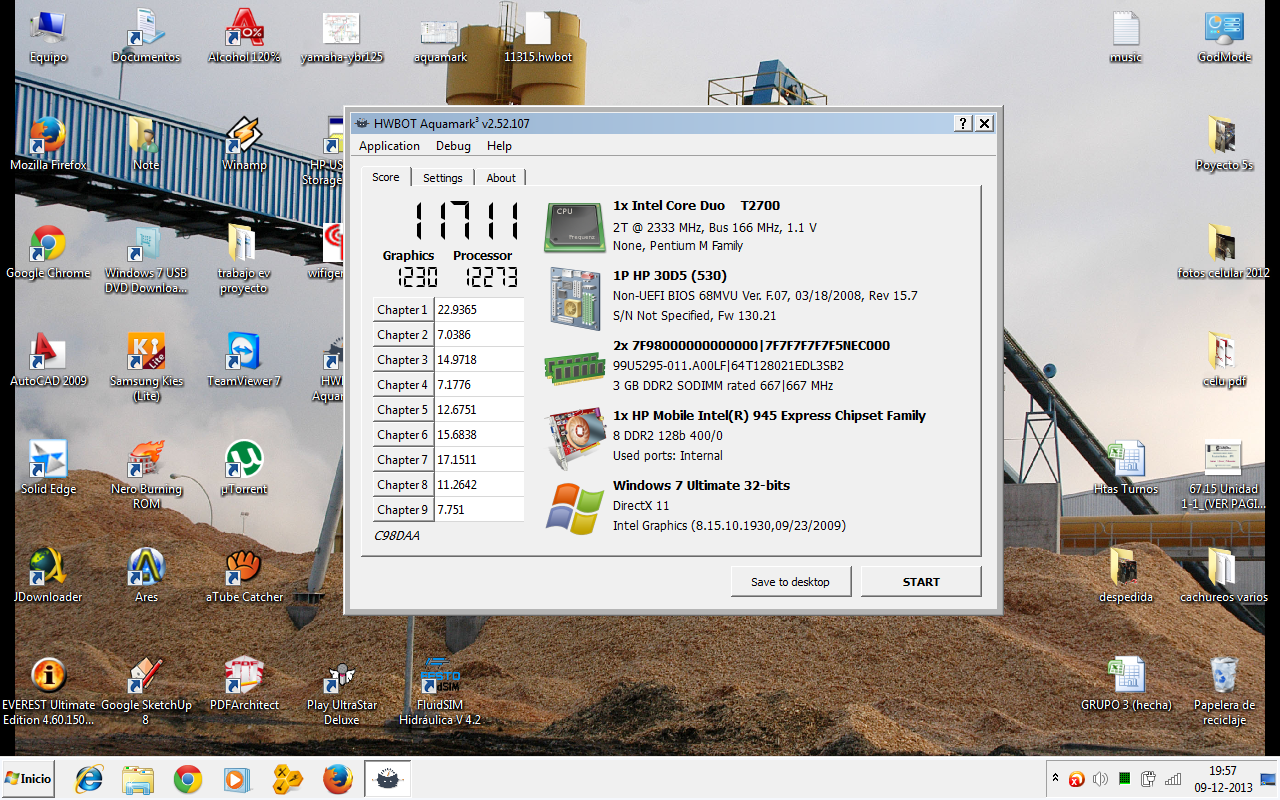Click the Chapter 7 button
1280x800 pixels.
(402, 460)
